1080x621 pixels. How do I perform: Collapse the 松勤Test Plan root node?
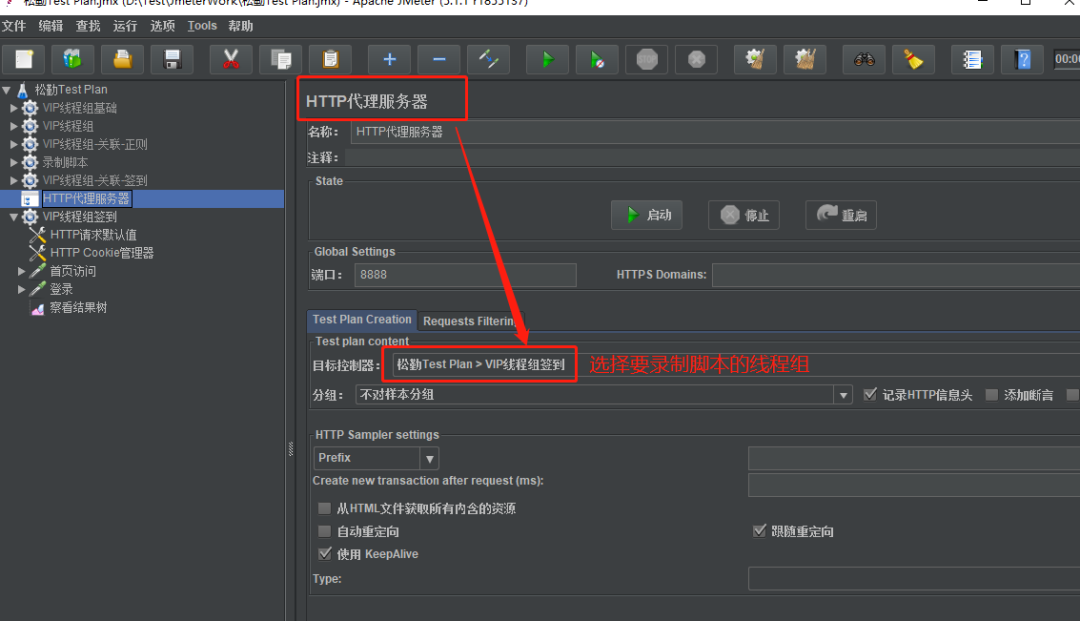(x=6, y=90)
